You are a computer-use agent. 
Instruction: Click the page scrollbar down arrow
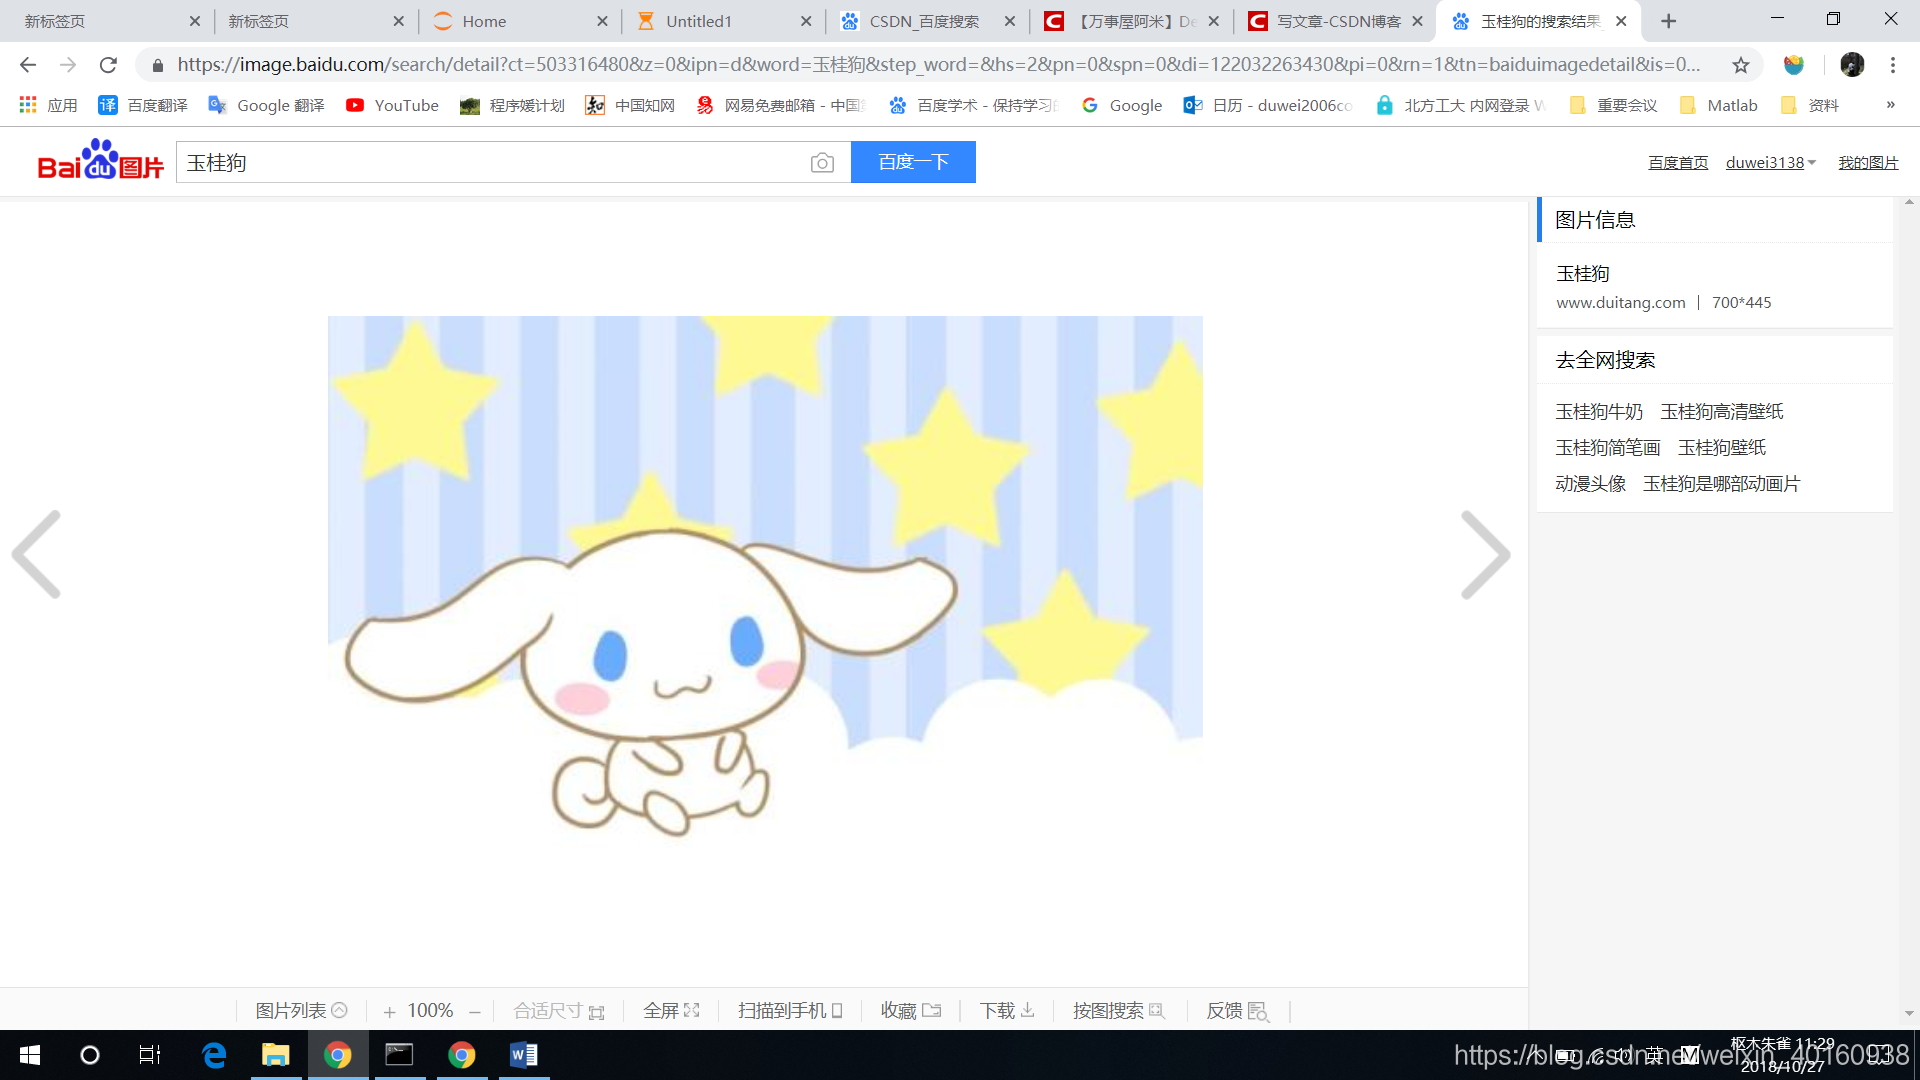point(1909,1013)
